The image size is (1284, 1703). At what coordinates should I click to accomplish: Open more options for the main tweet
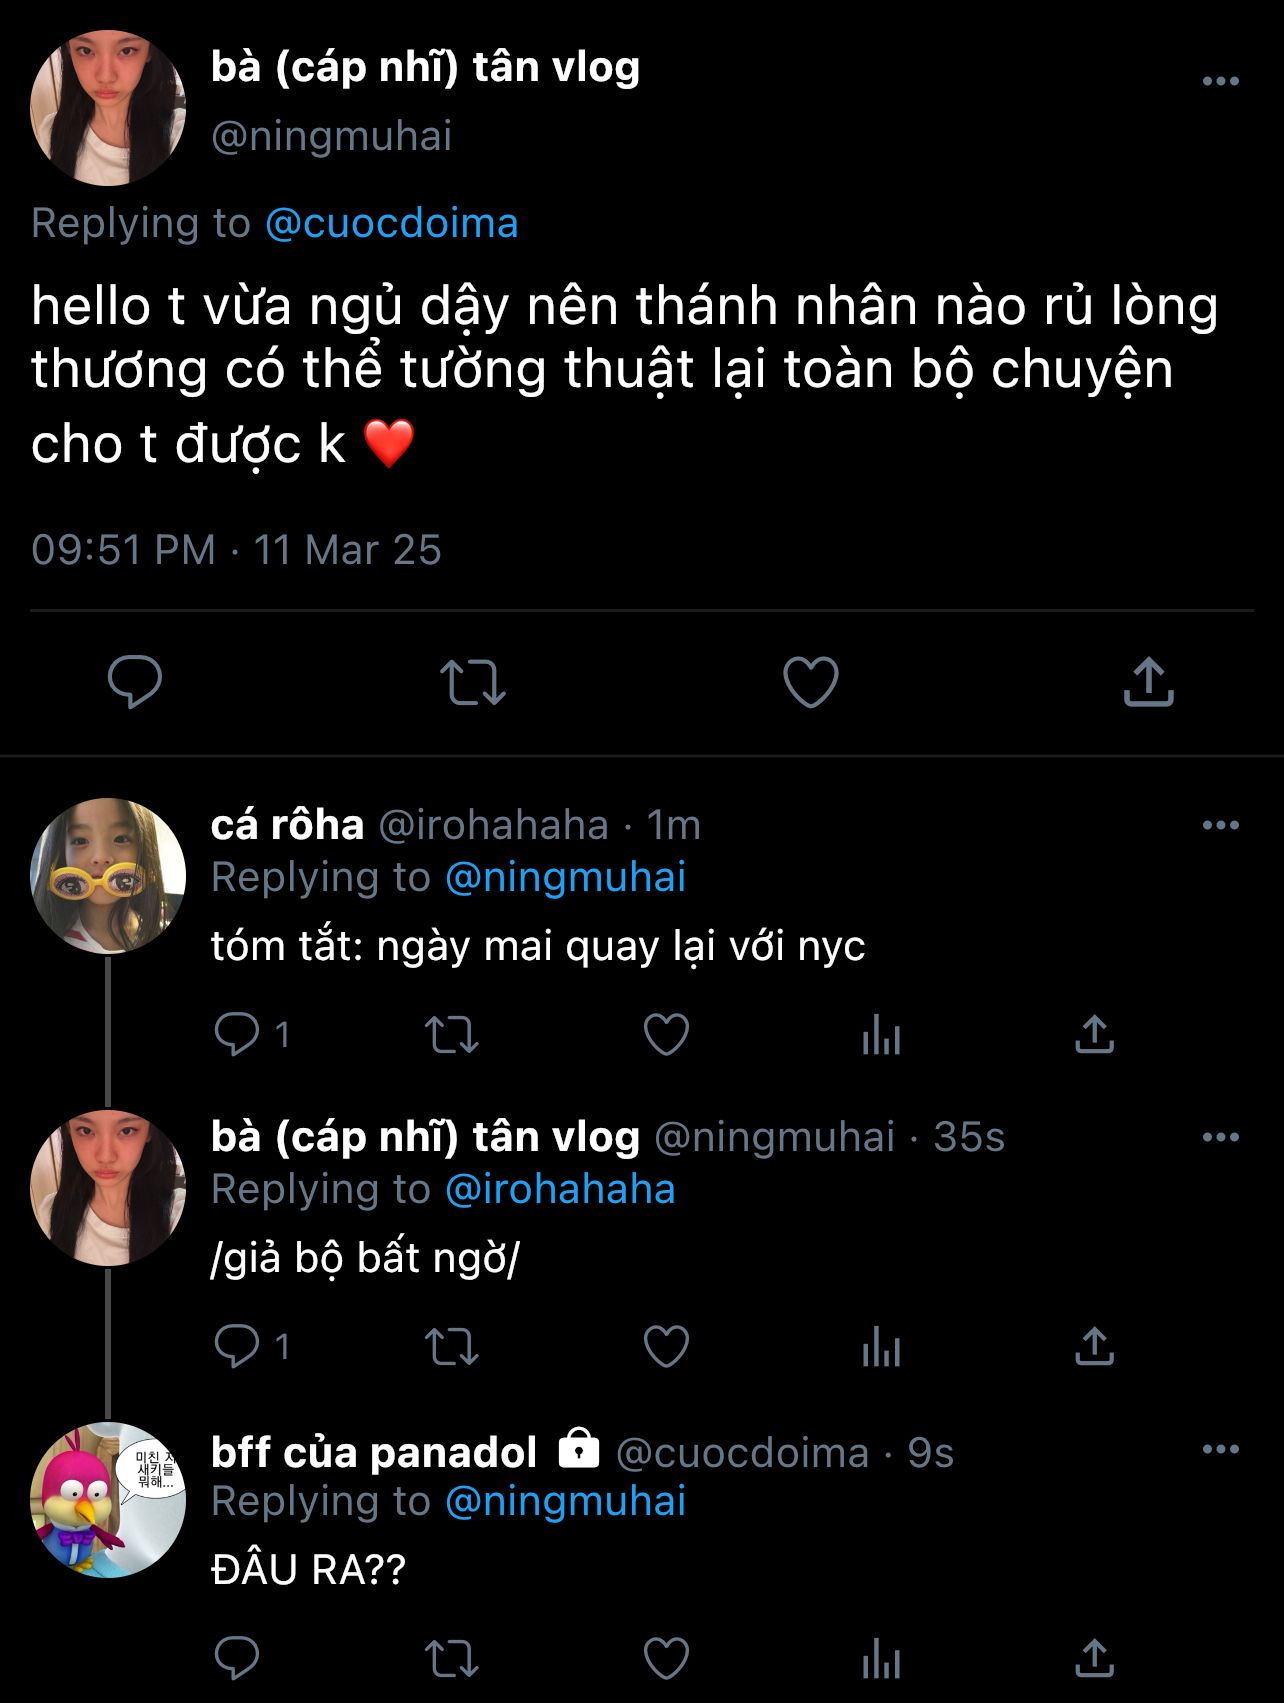[1220, 82]
